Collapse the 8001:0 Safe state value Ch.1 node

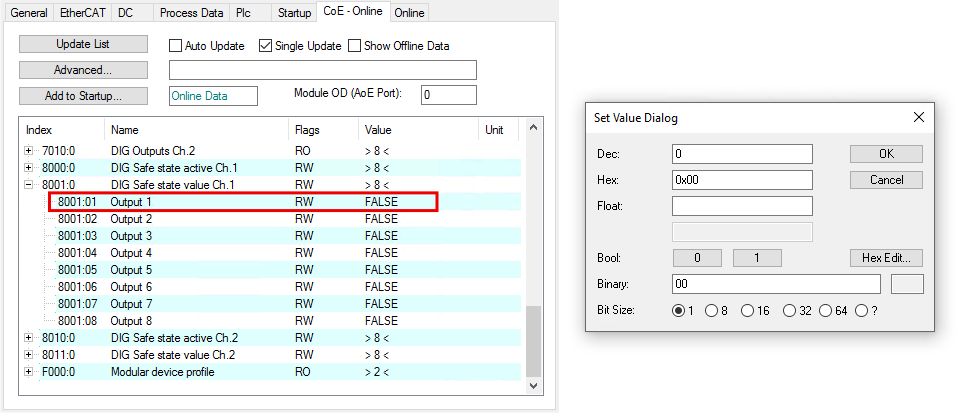(x=29, y=185)
